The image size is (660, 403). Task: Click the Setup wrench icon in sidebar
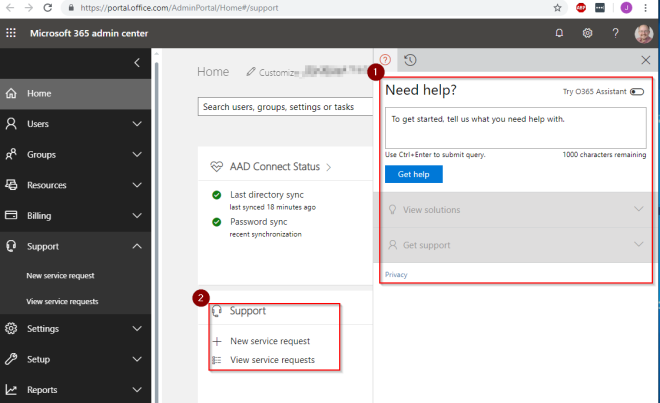pyautogui.click(x=11, y=359)
